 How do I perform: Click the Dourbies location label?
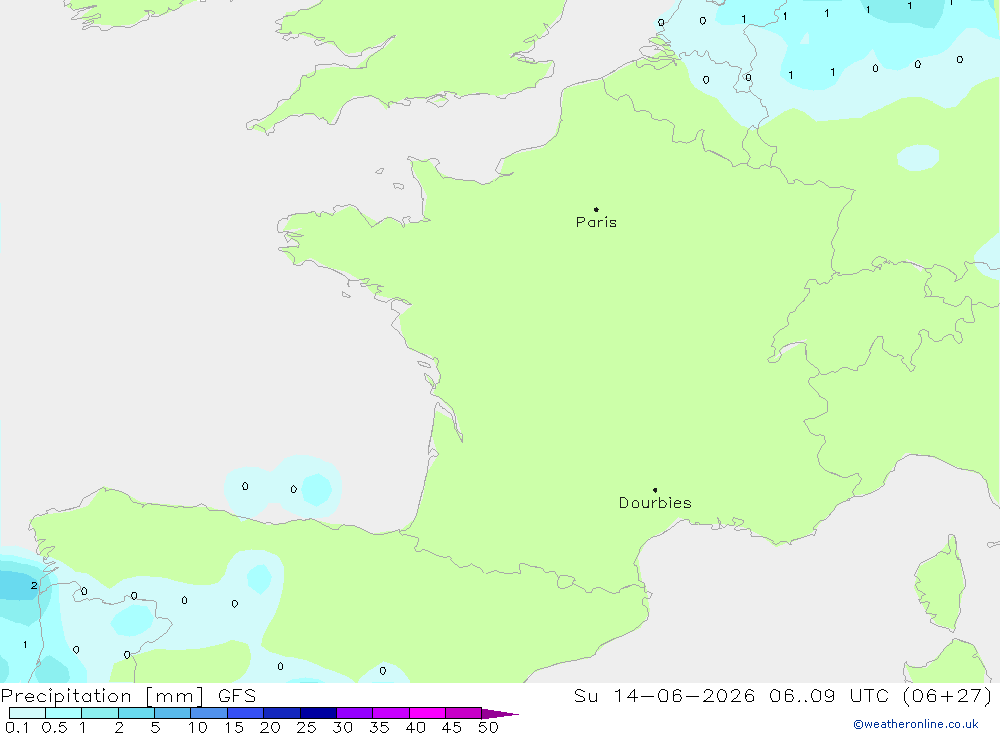click(x=655, y=503)
